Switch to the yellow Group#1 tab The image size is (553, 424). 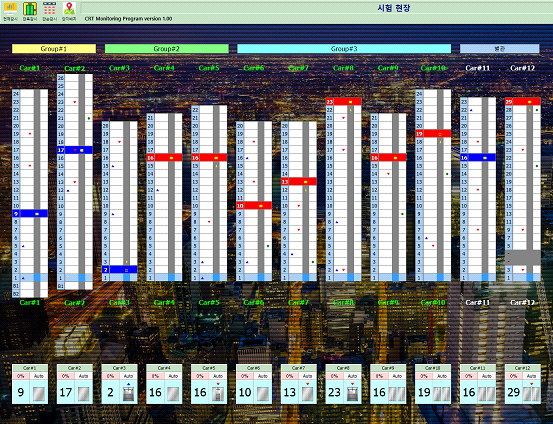54,49
